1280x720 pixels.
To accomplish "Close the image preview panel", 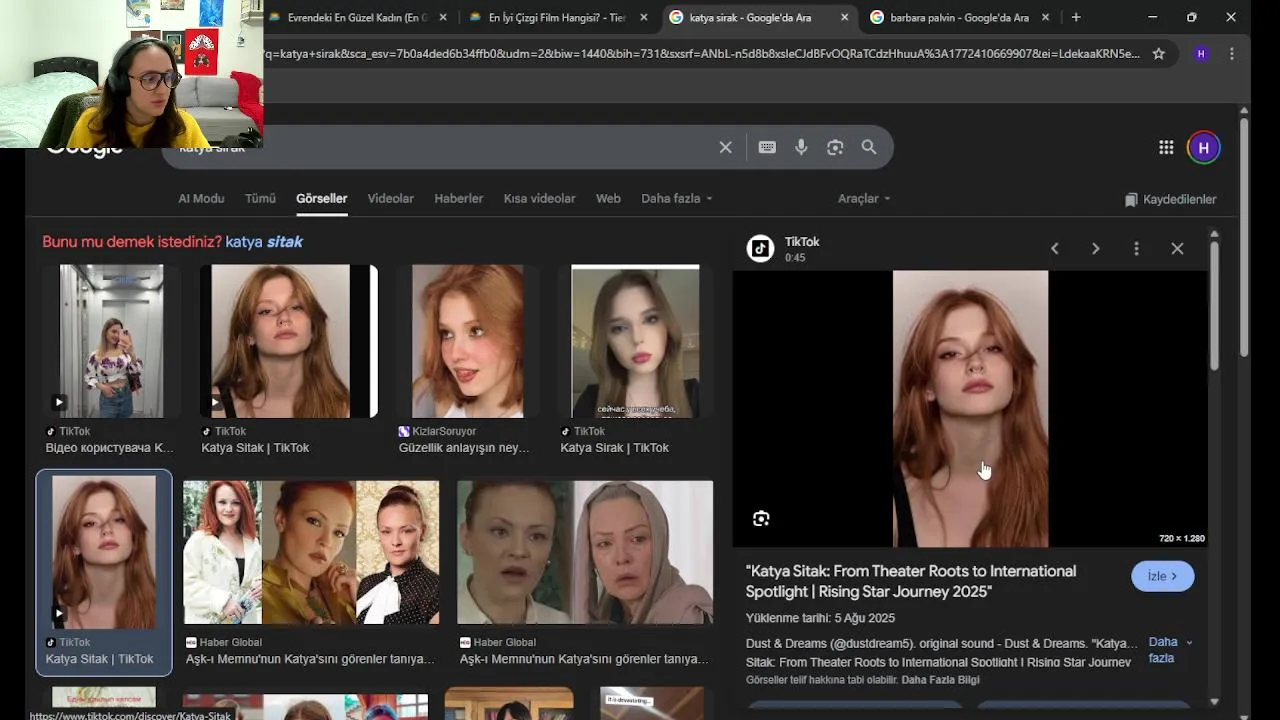I will point(1177,248).
